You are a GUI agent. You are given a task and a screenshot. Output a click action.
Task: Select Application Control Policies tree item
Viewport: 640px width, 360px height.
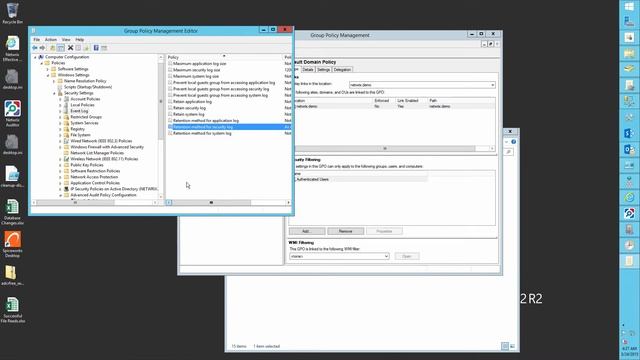[x=95, y=183]
